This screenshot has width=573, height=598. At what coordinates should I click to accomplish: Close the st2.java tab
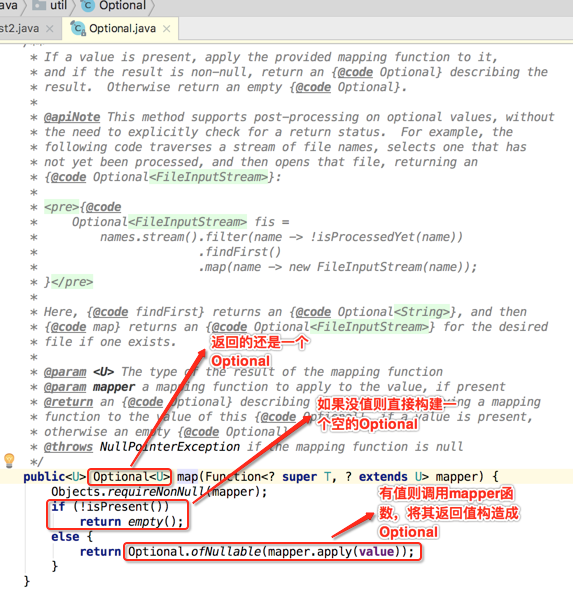click(x=50, y=29)
